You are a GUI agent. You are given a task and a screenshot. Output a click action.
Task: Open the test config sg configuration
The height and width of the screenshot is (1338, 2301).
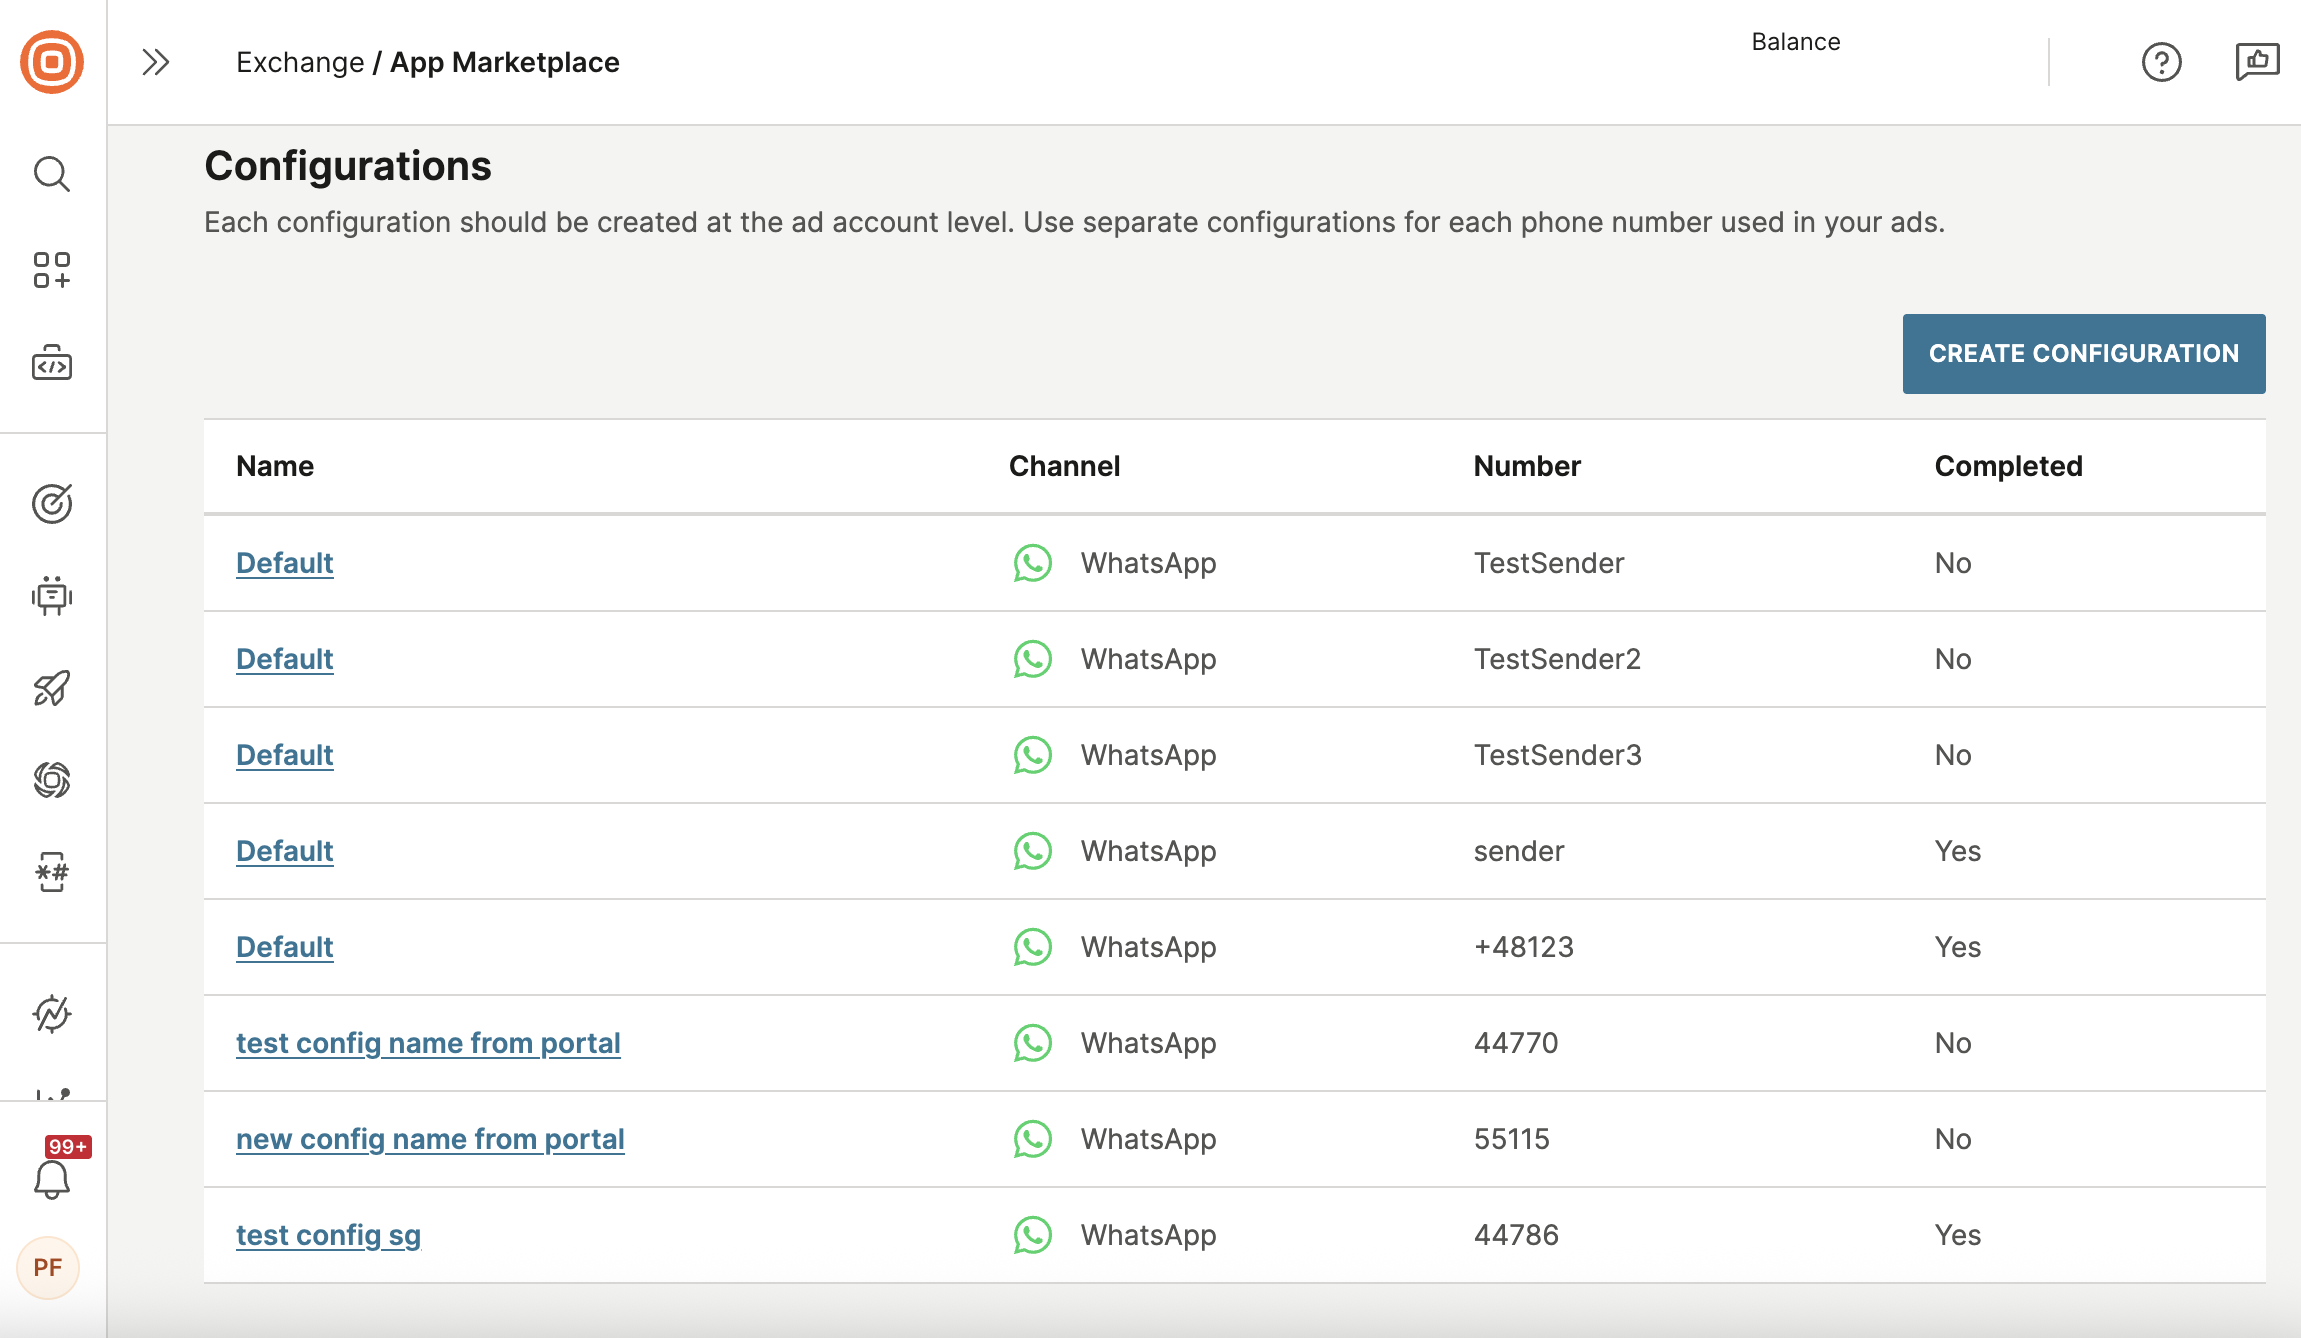328,1235
